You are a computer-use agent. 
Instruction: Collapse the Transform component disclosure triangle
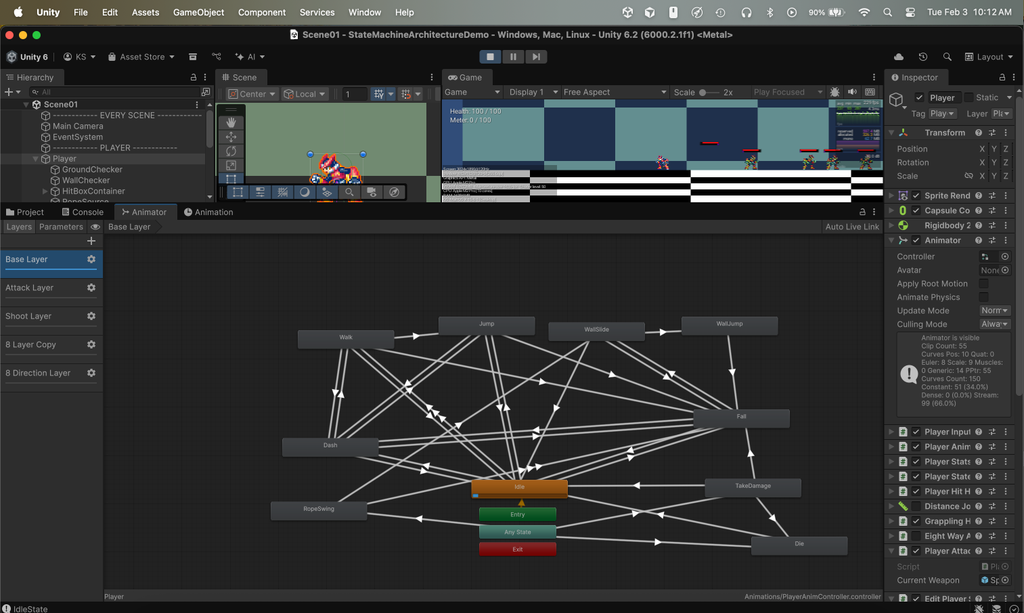click(x=891, y=132)
